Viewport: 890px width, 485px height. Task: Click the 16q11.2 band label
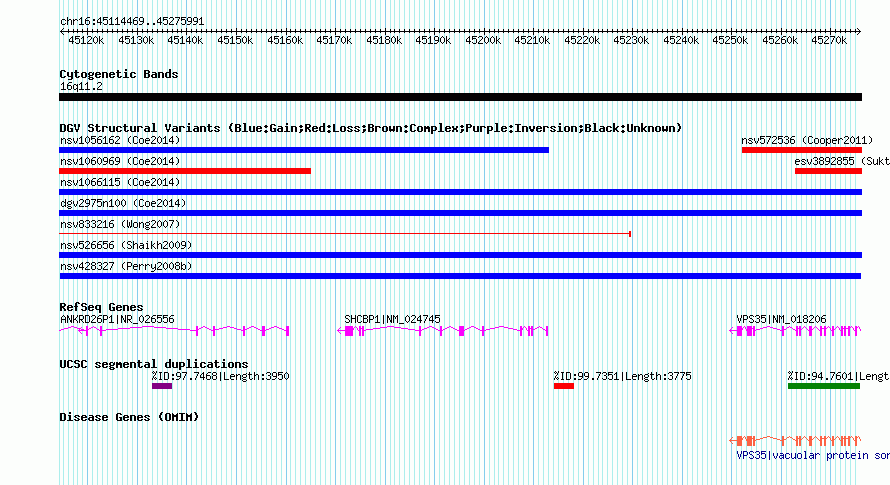pyautogui.click(x=81, y=86)
